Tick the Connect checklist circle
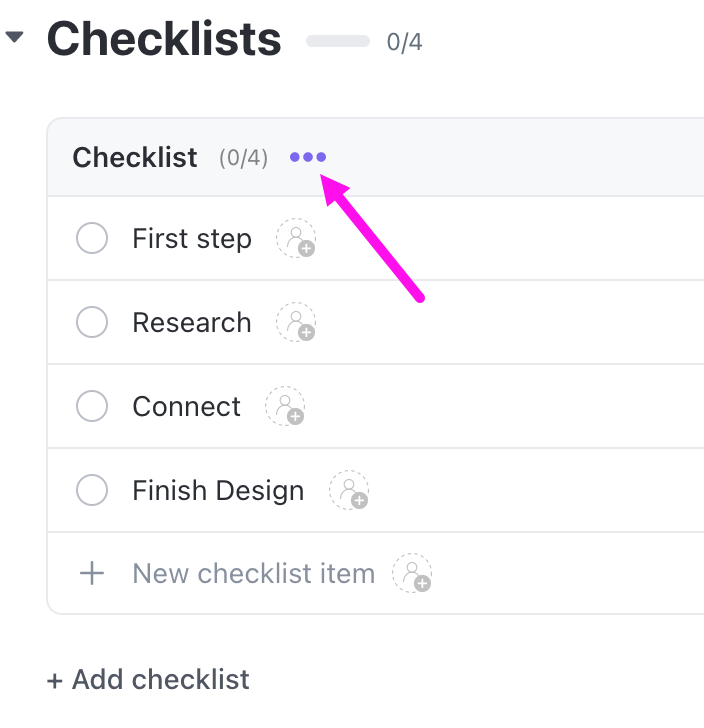 pos(92,407)
